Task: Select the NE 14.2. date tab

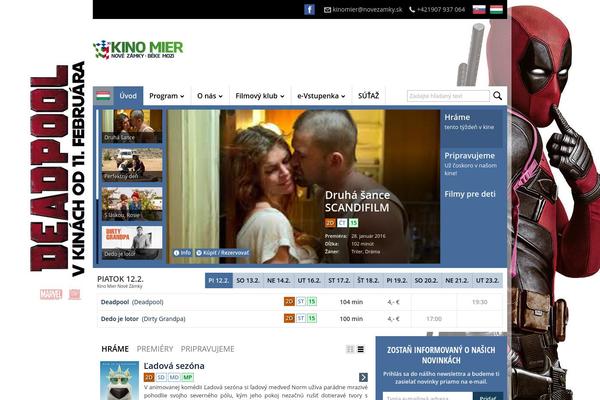Action: [279, 281]
